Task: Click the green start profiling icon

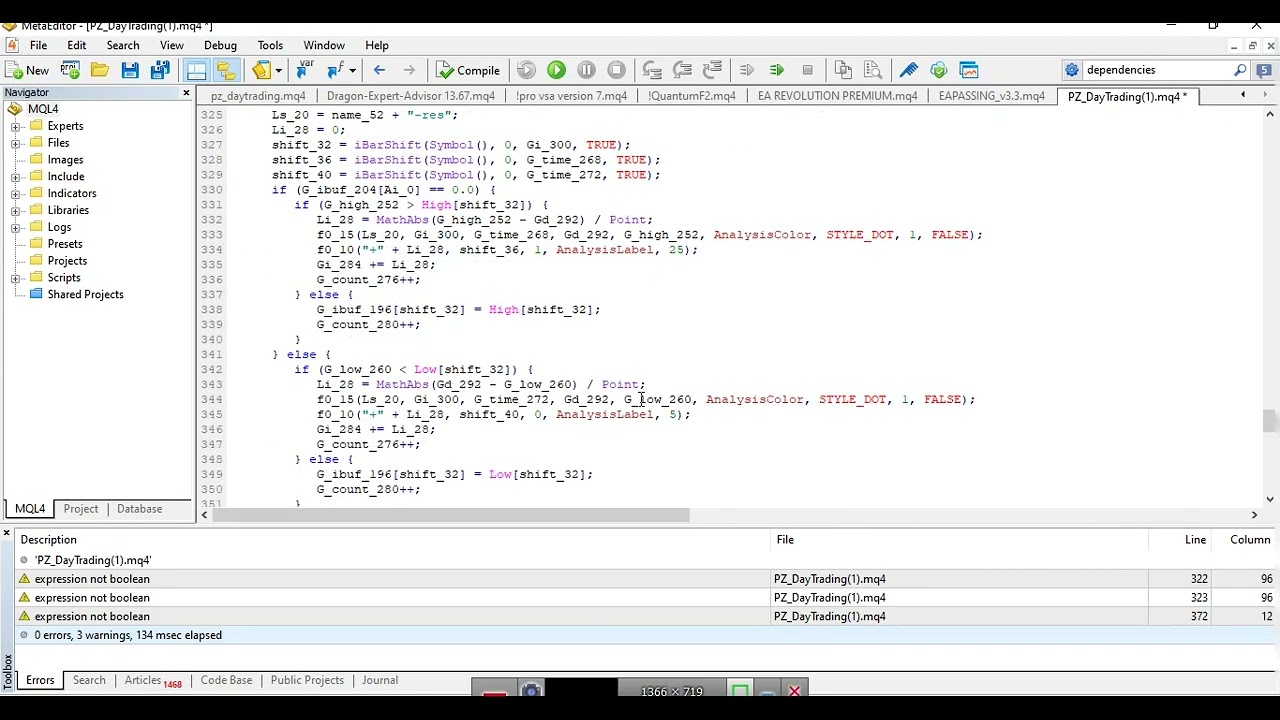Action: click(x=777, y=70)
